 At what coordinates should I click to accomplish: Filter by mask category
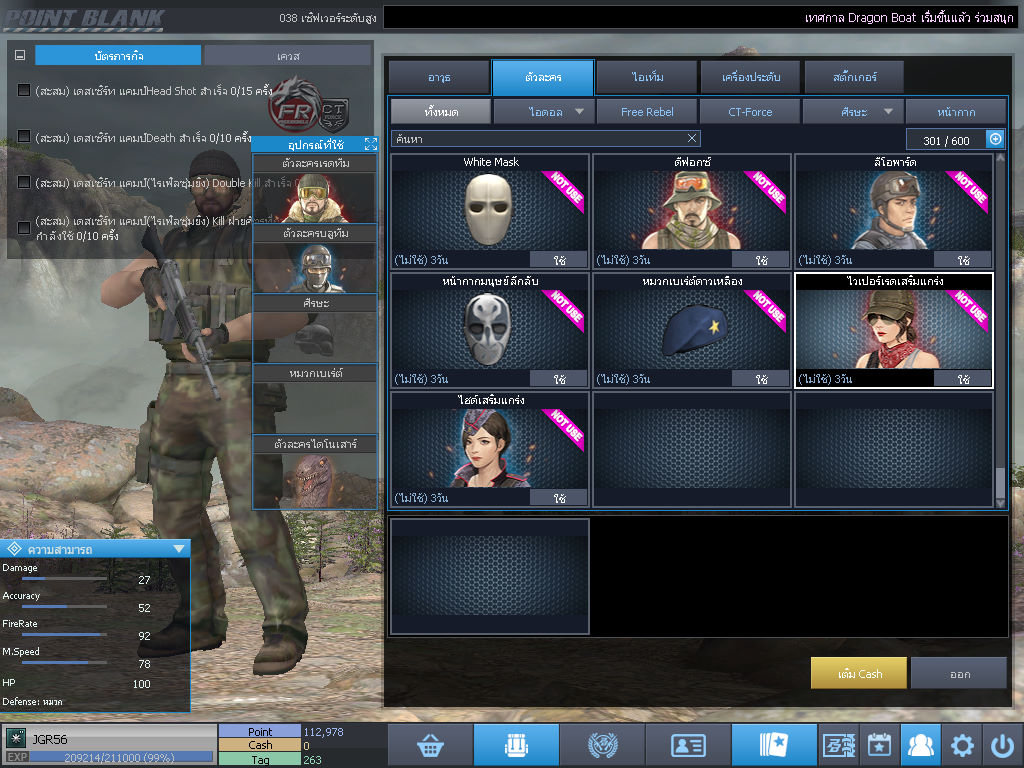[x=956, y=112]
